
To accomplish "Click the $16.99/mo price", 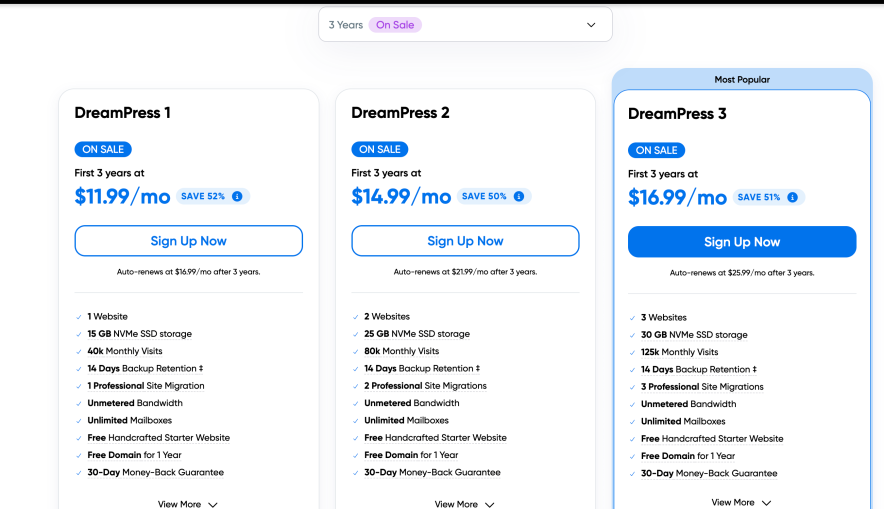I will tap(677, 197).
